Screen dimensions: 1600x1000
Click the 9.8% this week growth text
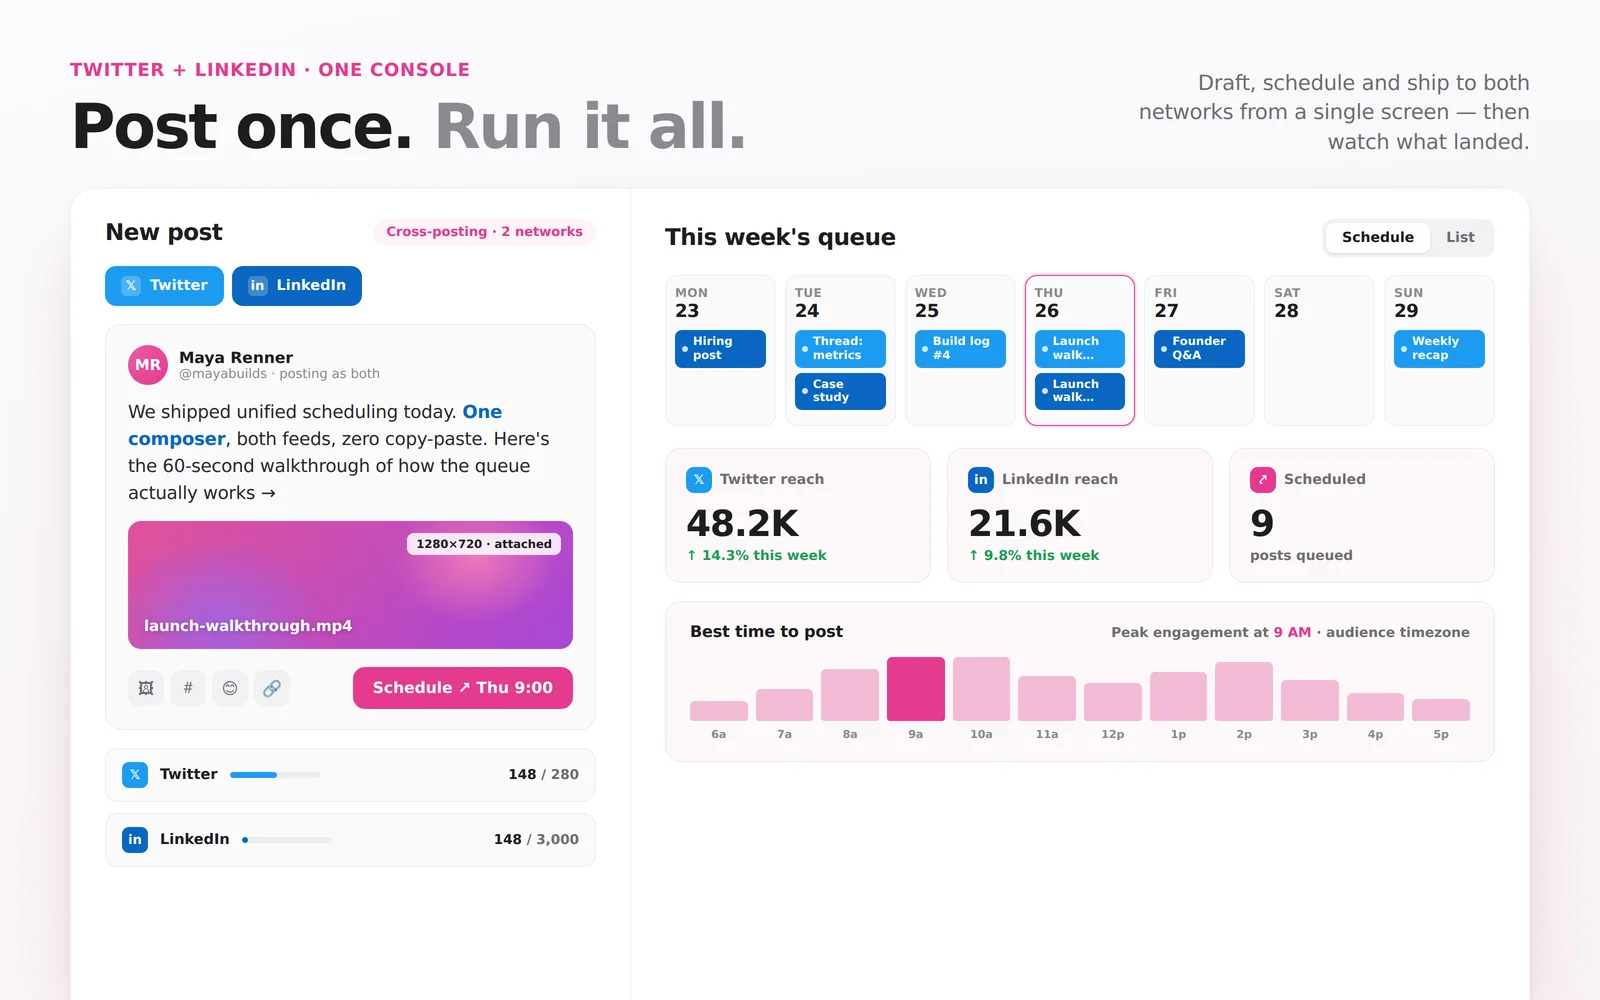tap(1034, 556)
